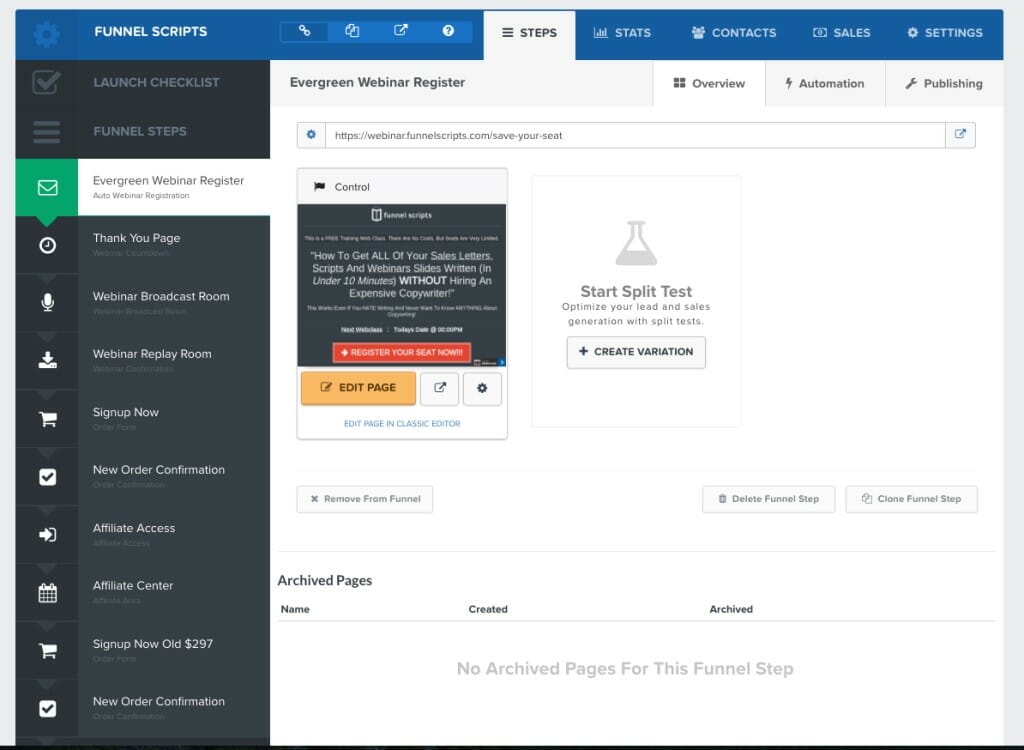Select the shopping cart icon for Signup Now

[46, 418]
